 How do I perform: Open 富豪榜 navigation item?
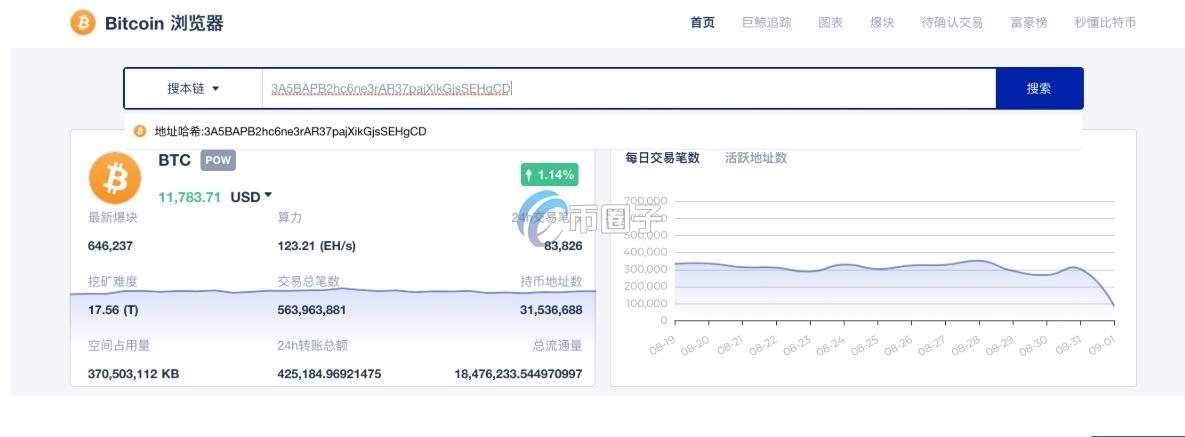pyautogui.click(x=1029, y=23)
